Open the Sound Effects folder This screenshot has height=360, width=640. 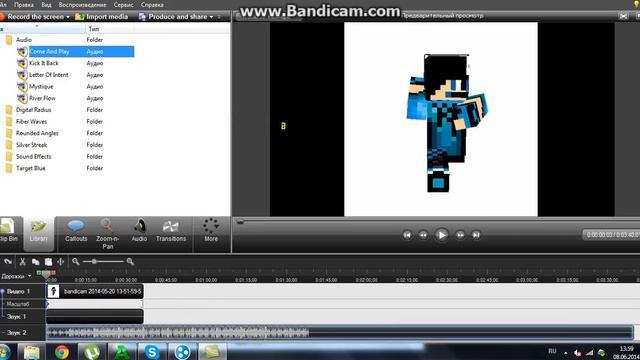[x=33, y=156]
